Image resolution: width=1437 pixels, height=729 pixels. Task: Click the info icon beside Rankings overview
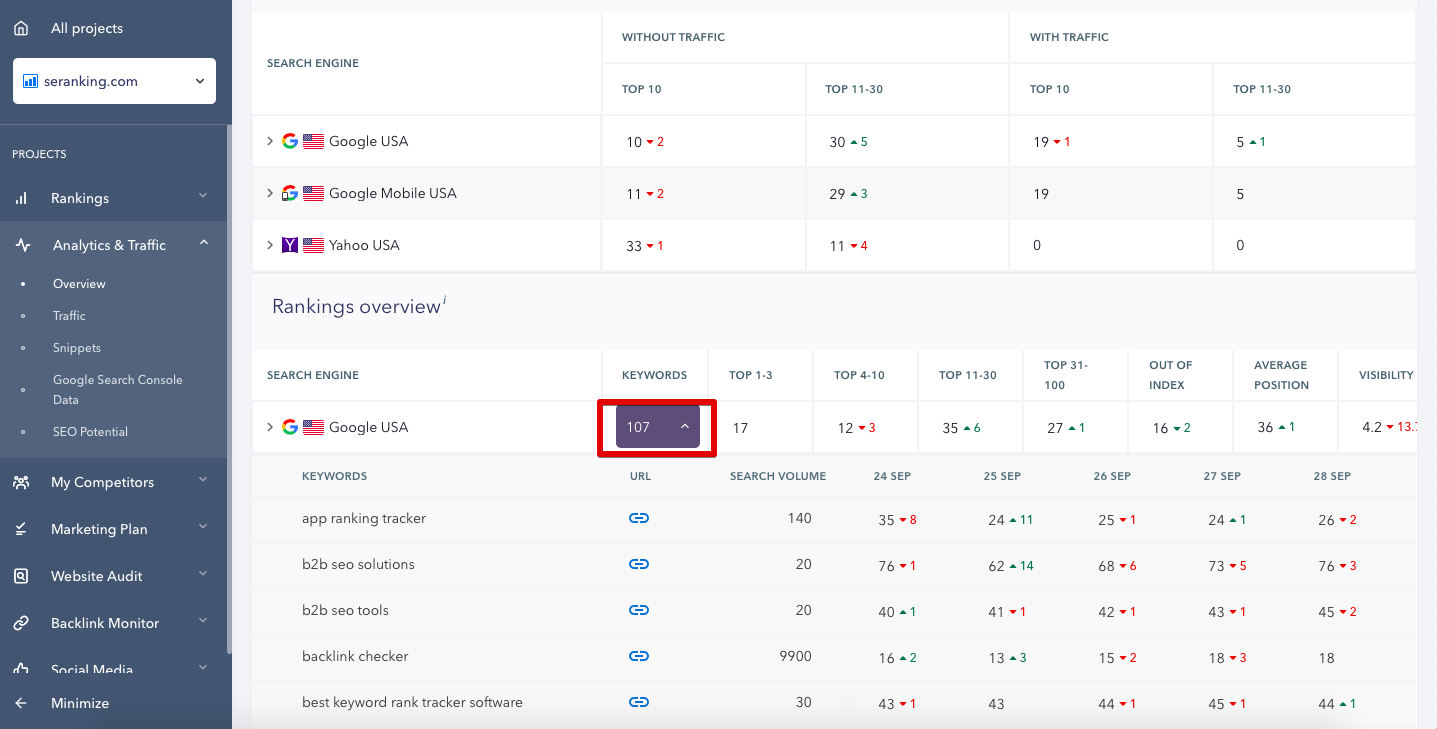(445, 301)
